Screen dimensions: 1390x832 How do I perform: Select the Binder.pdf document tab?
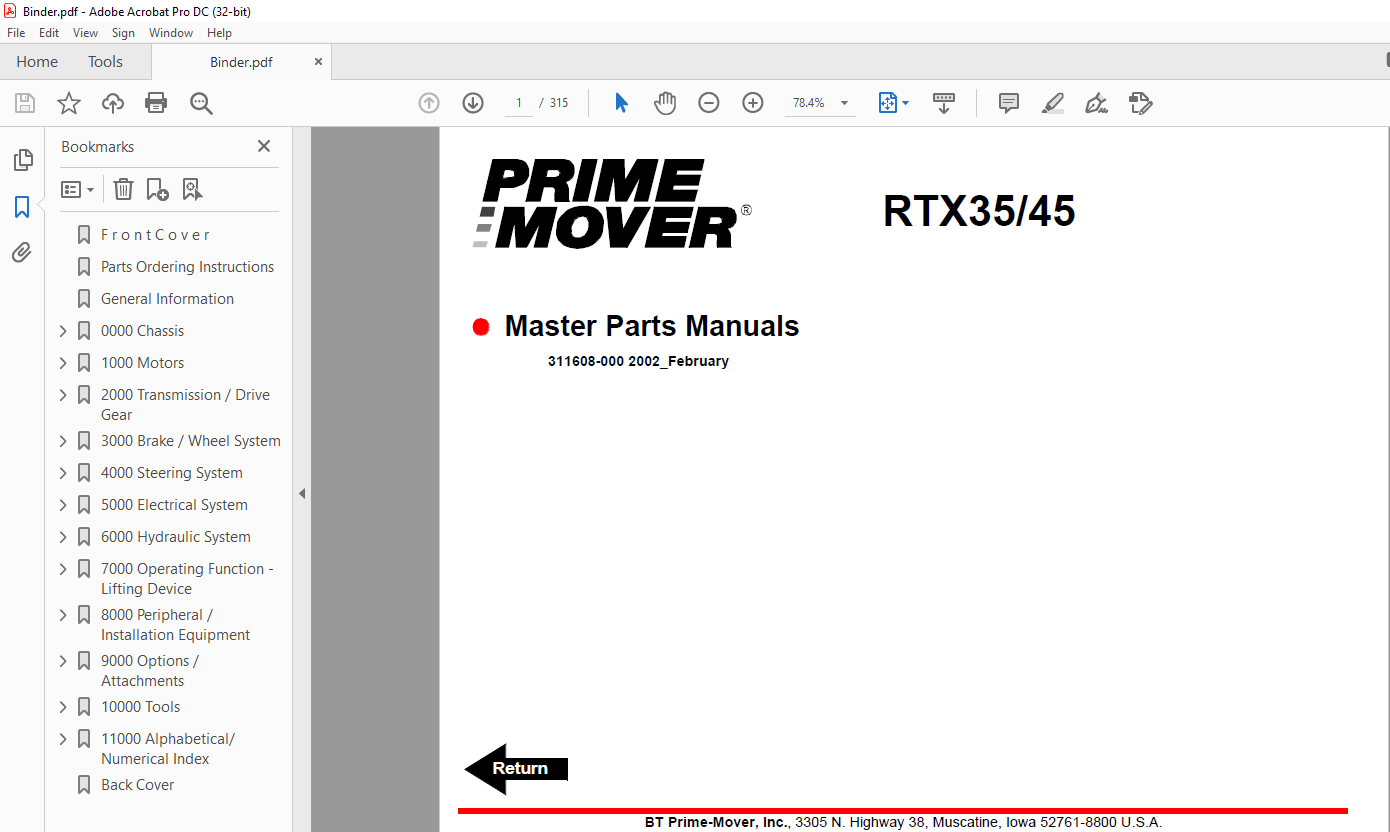click(241, 62)
